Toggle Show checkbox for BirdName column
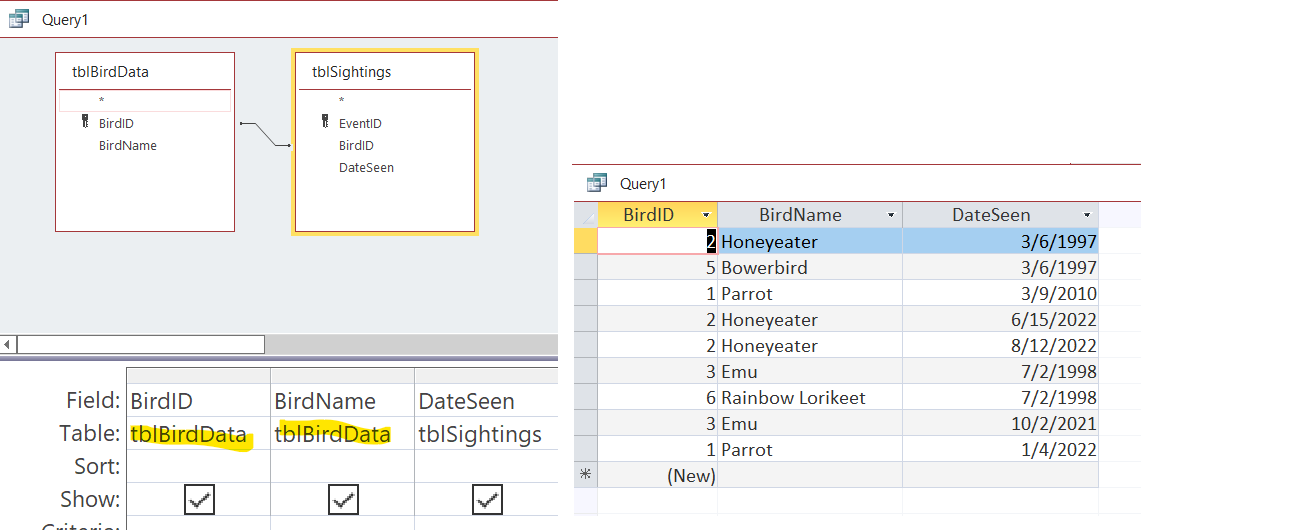The height and width of the screenshot is (530, 1315). [x=343, y=500]
